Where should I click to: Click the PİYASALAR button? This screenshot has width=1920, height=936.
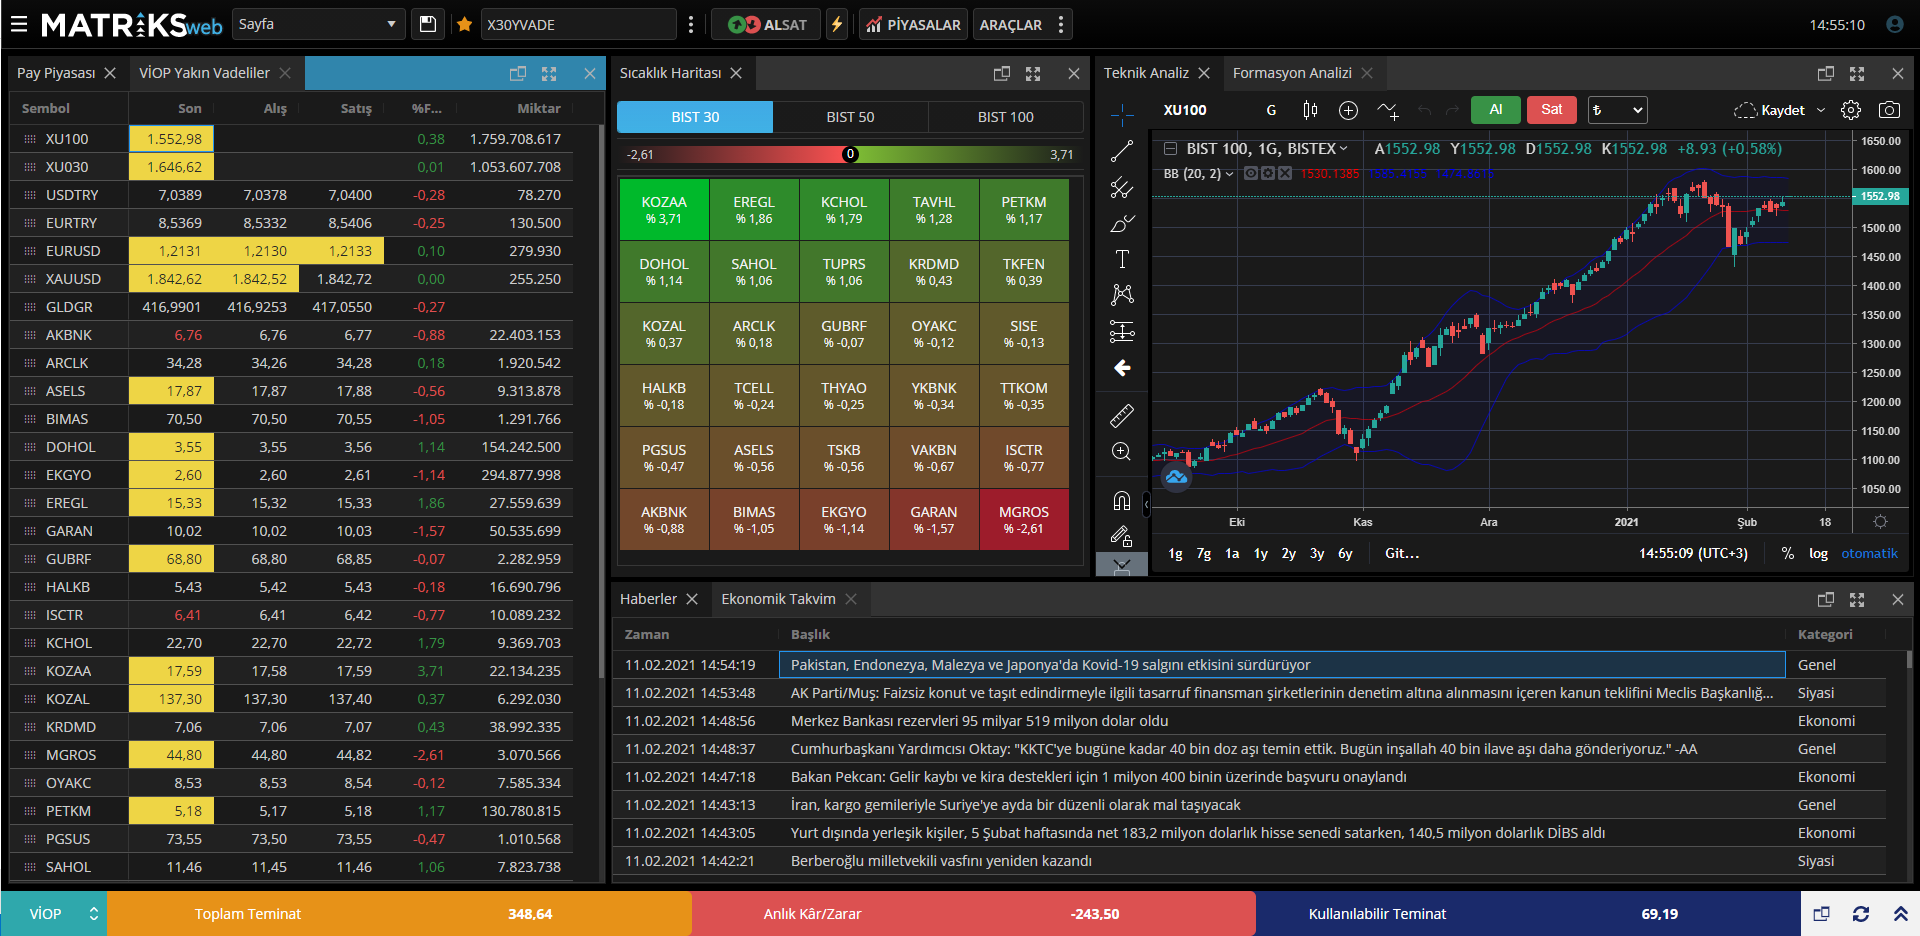tap(913, 24)
